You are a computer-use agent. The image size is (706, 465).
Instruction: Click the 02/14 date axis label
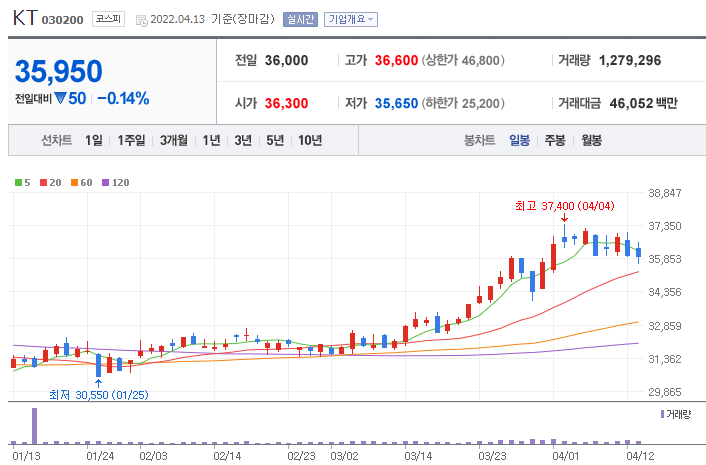pyautogui.click(x=227, y=456)
